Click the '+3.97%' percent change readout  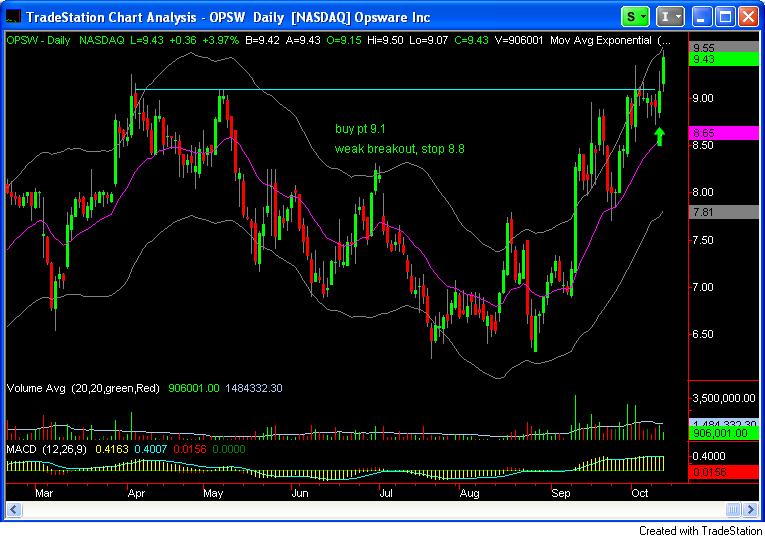221,40
